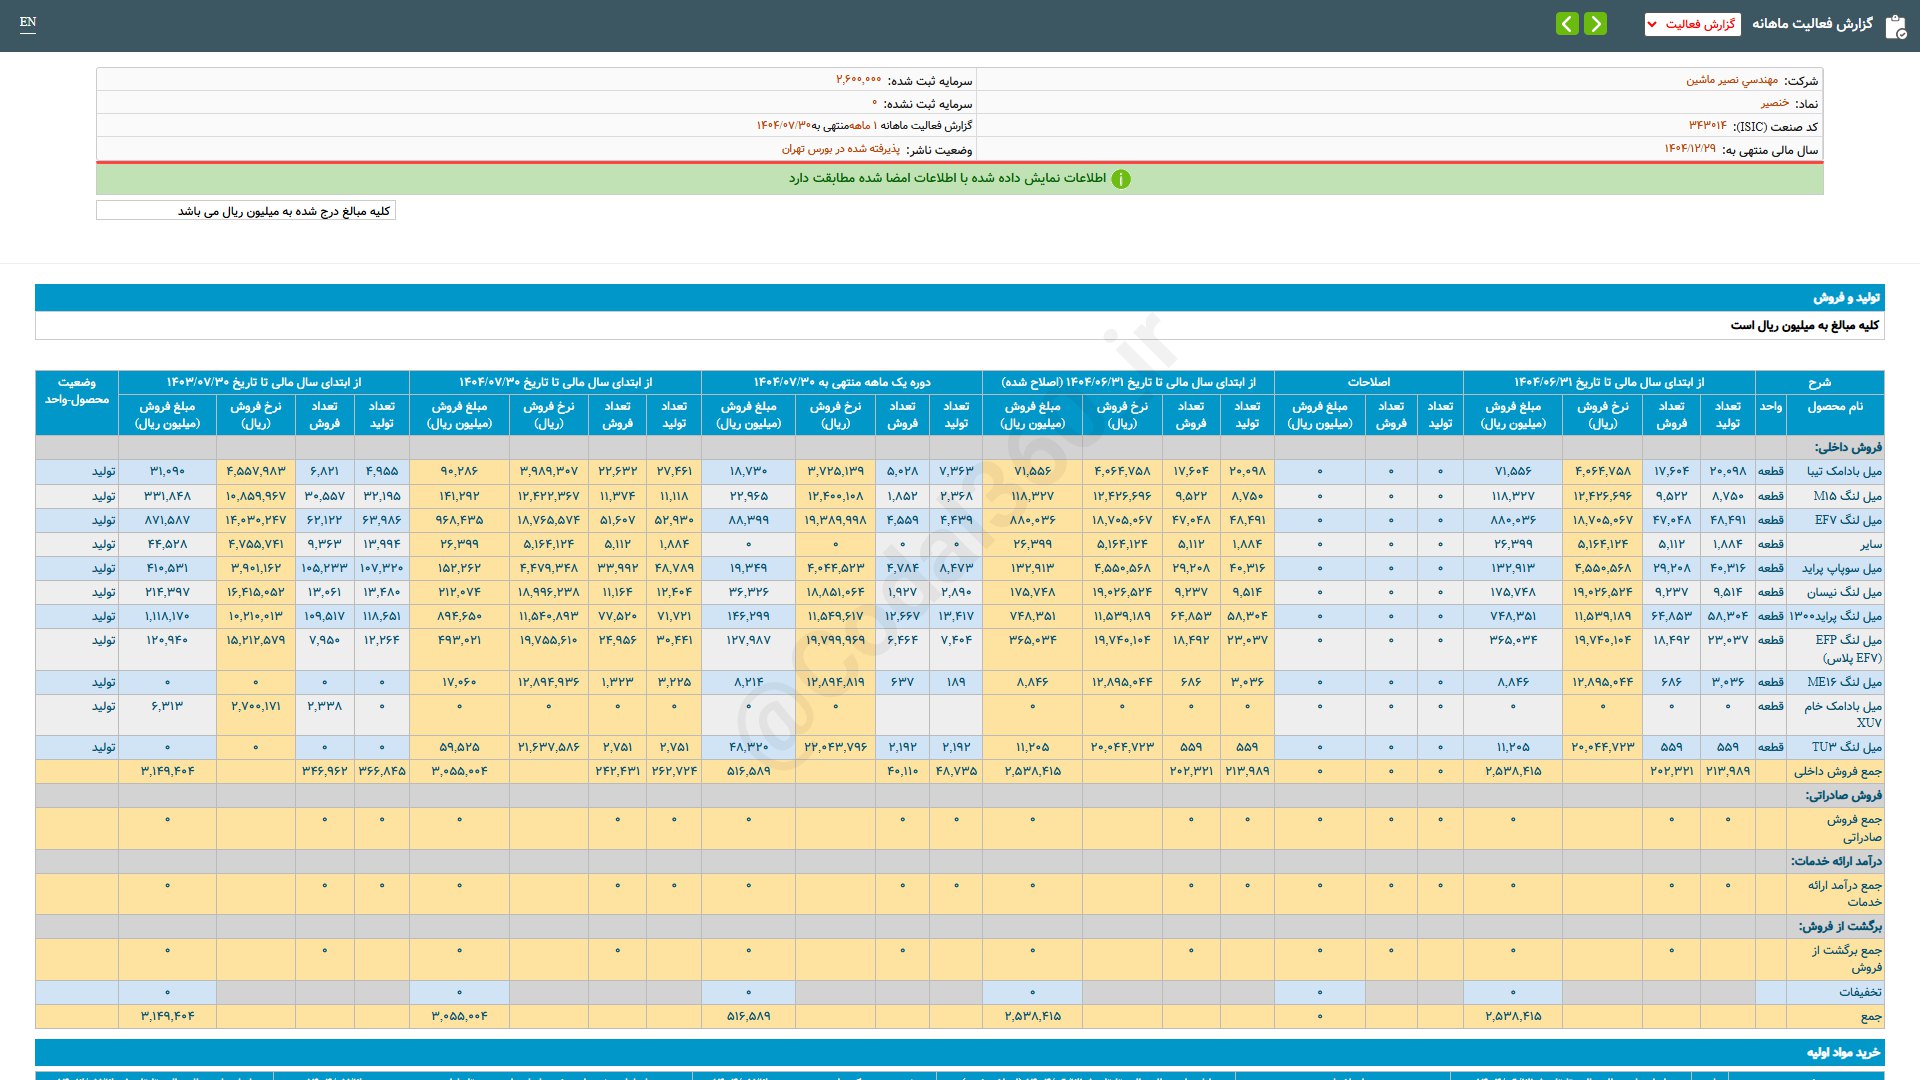Click the publisher status پذیرفته شده در بورس تهران
Viewport: 1920px width, 1080px height.
point(840,149)
